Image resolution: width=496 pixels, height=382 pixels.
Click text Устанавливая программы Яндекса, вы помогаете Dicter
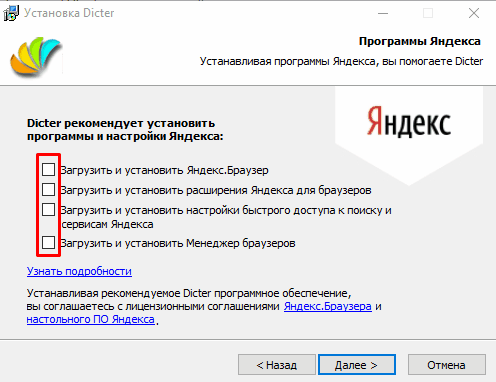[341, 61]
